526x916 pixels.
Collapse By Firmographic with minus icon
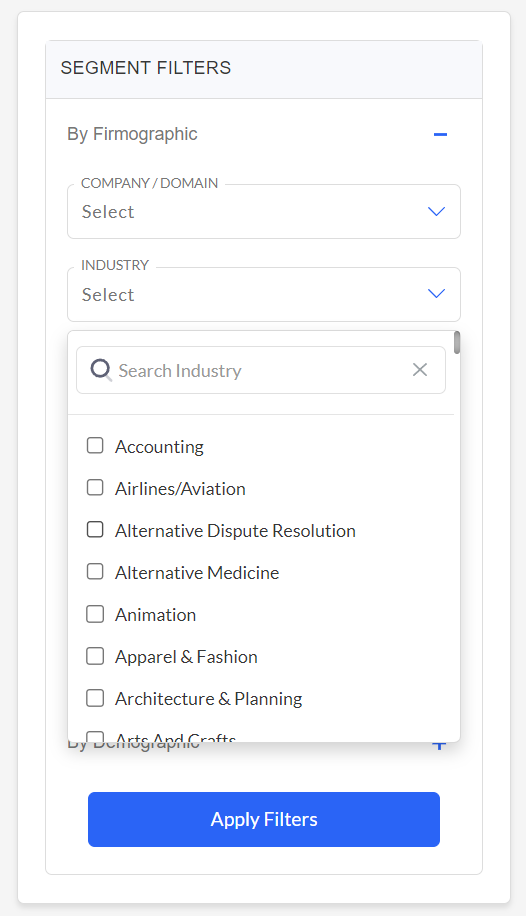[x=440, y=134]
